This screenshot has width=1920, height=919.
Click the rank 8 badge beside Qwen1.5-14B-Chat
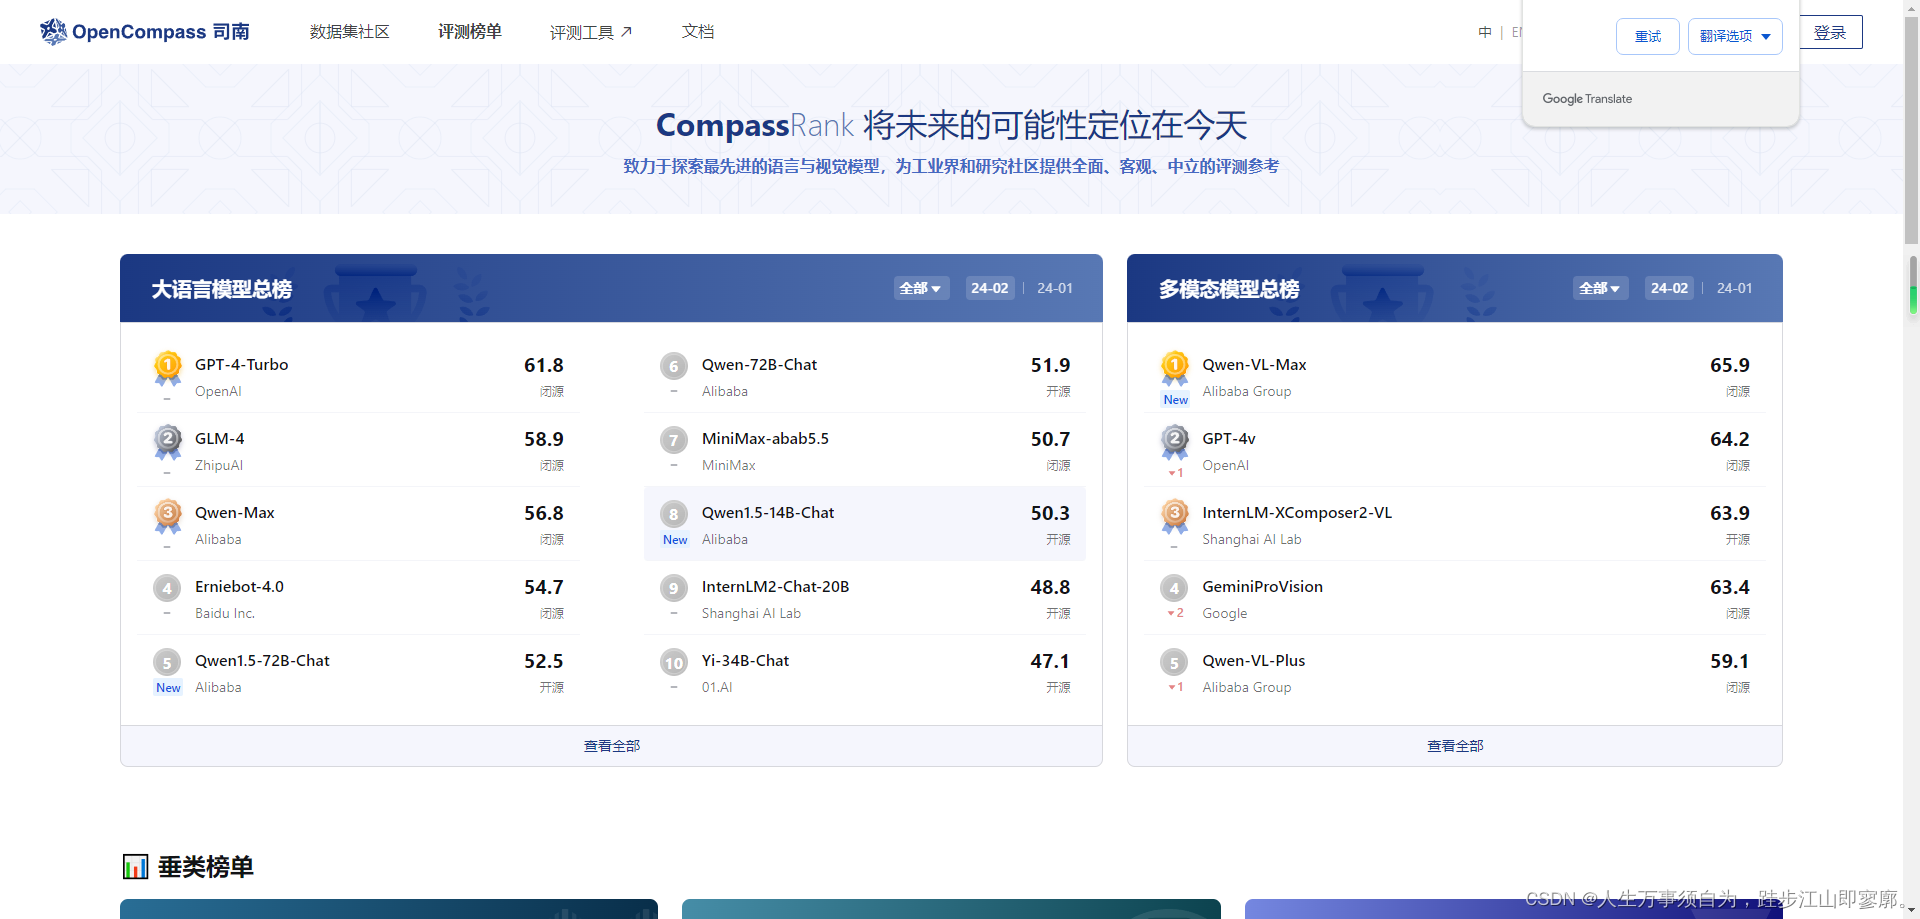pos(674,514)
